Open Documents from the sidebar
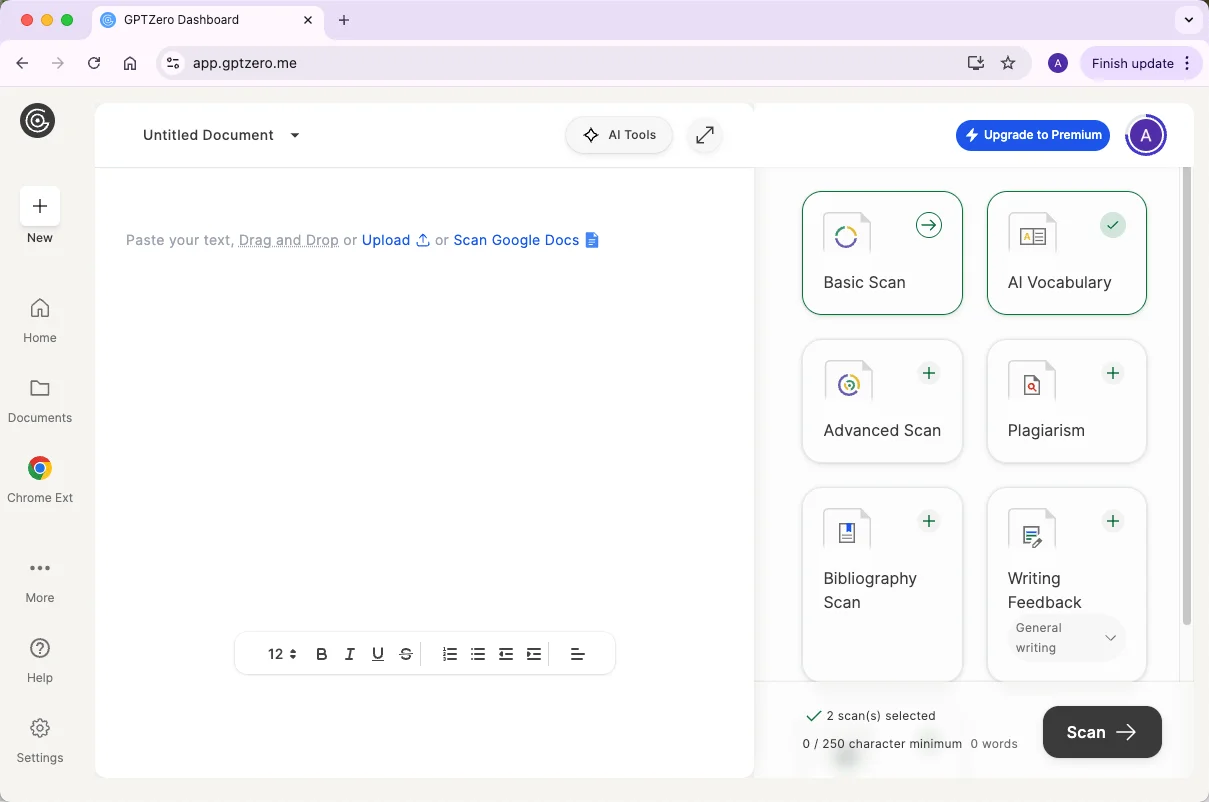Screen dimensions: 1209x802 (39, 398)
